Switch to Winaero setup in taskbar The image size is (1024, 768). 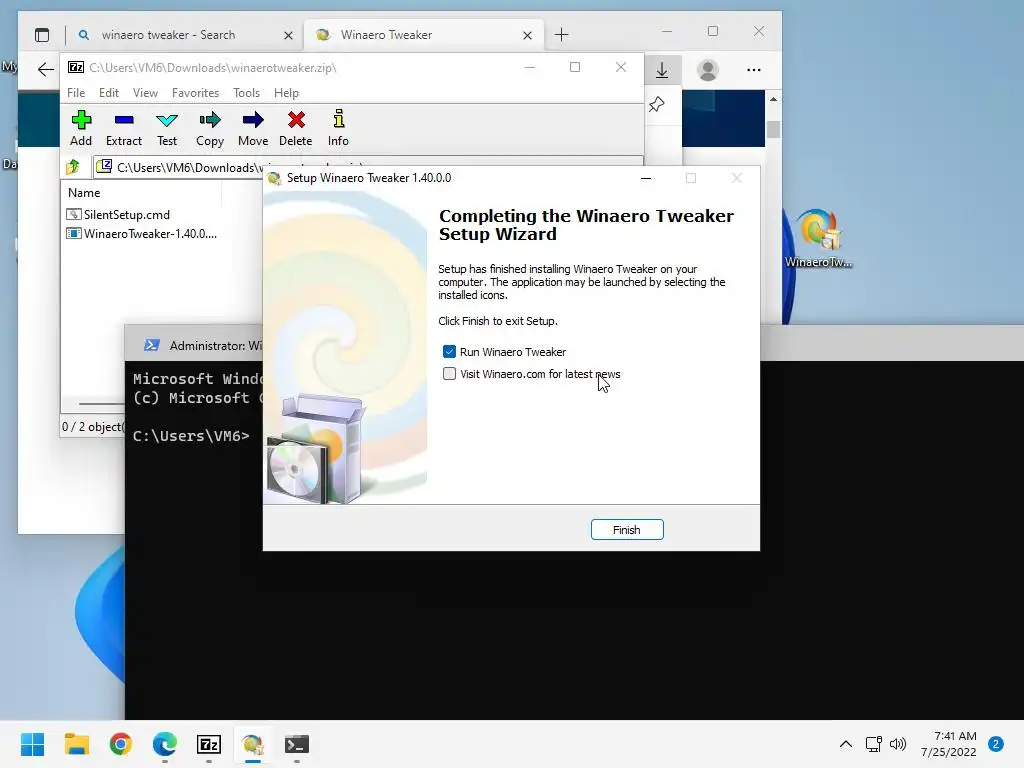tap(253, 744)
